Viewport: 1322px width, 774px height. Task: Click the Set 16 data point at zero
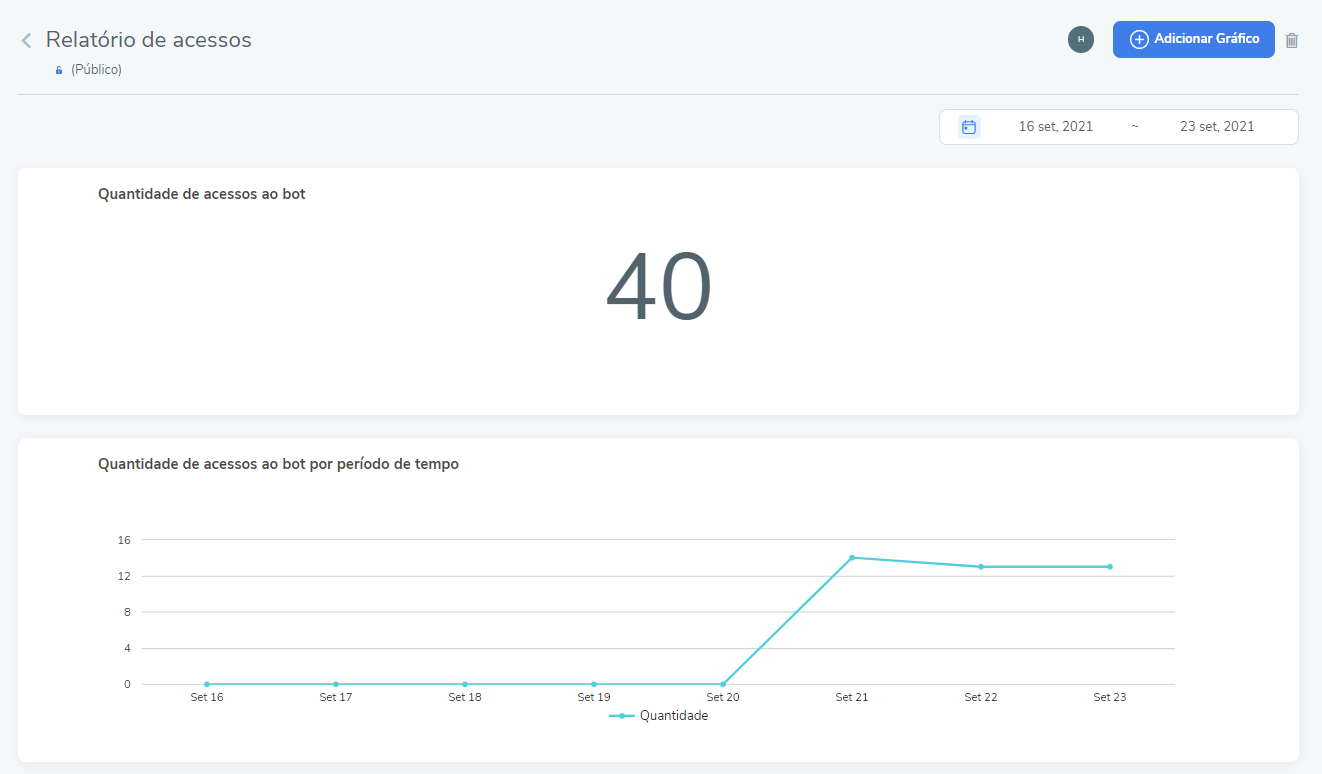pos(207,684)
